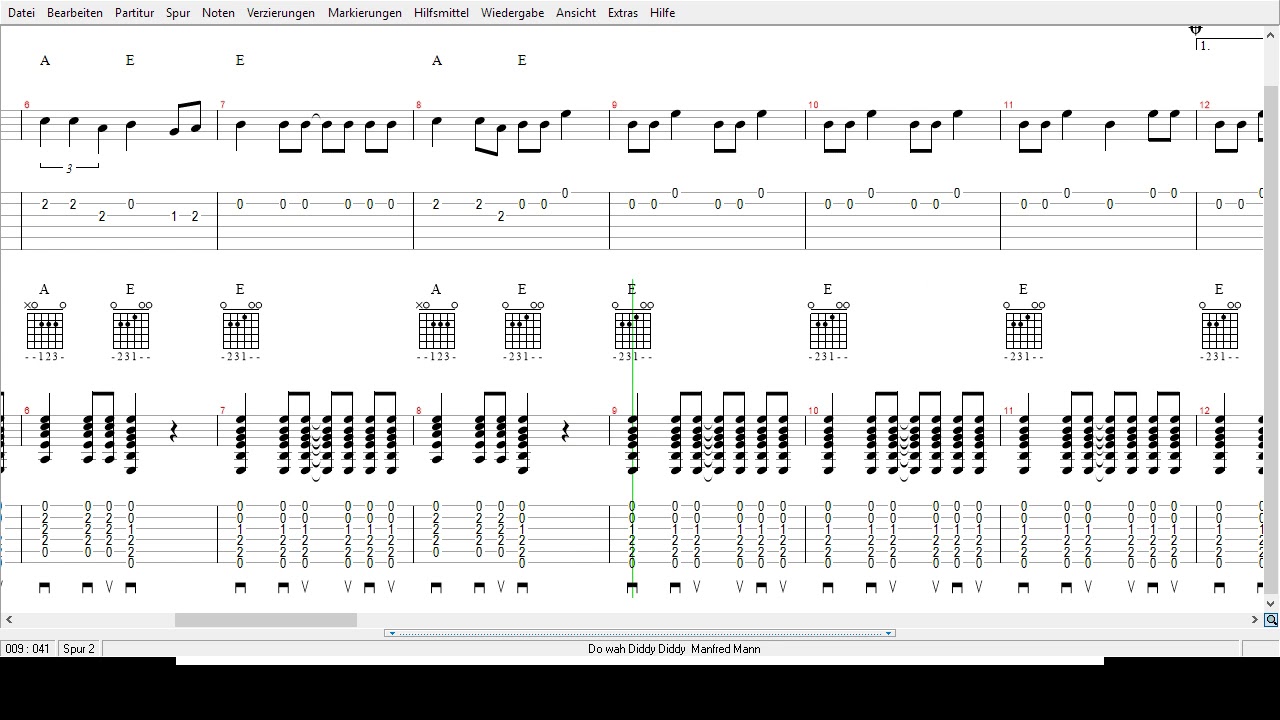Click the dotted slider track in the middle
This screenshot has height=720, width=1280.
click(640, 633)
